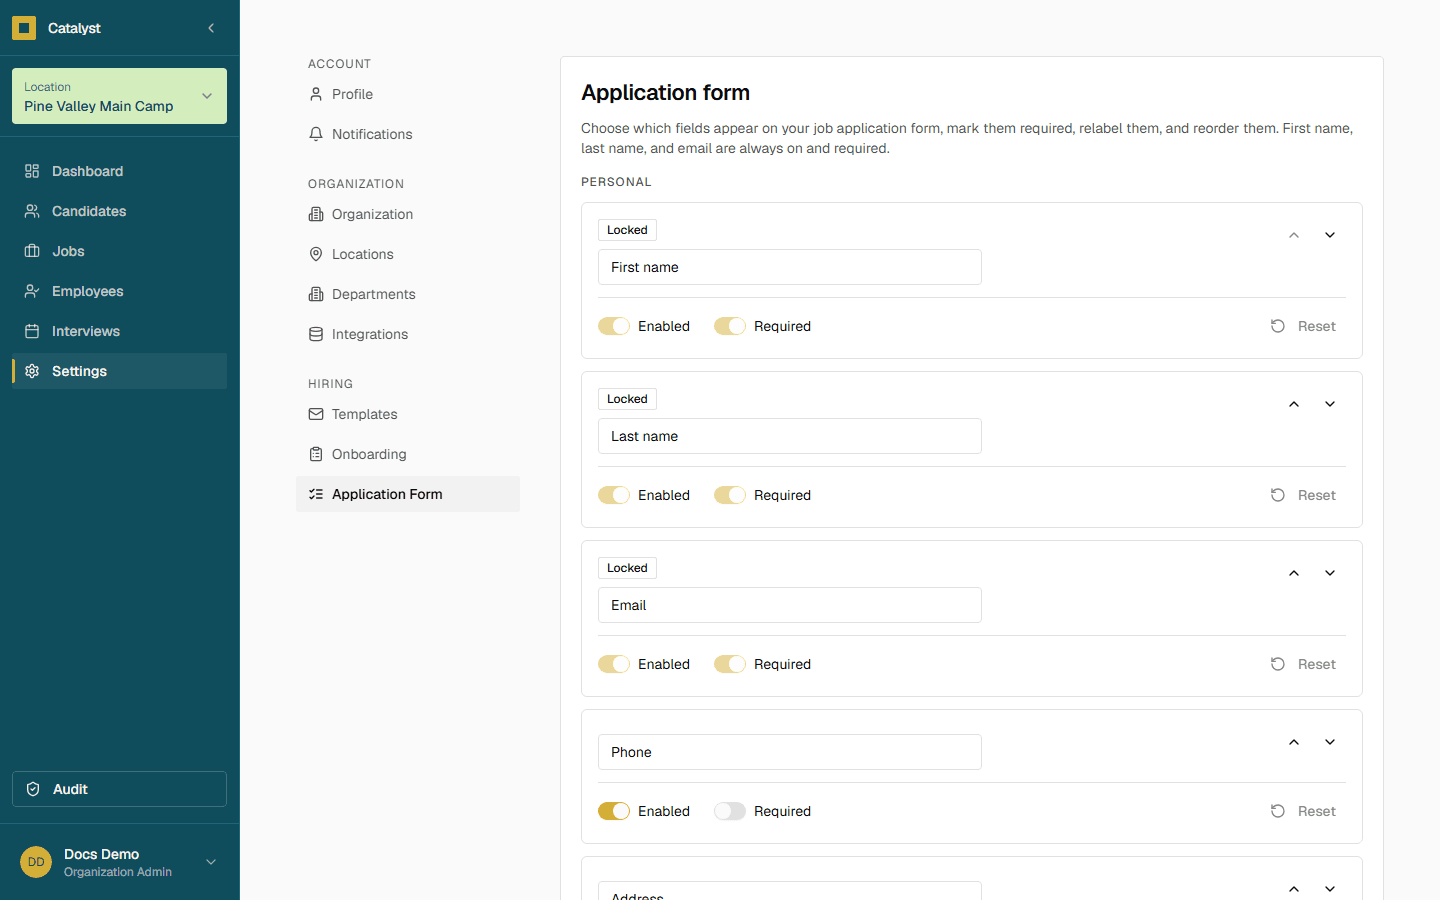Move Phone field up
Screen dimensions: 1440x900
(x=1294, y=742)
